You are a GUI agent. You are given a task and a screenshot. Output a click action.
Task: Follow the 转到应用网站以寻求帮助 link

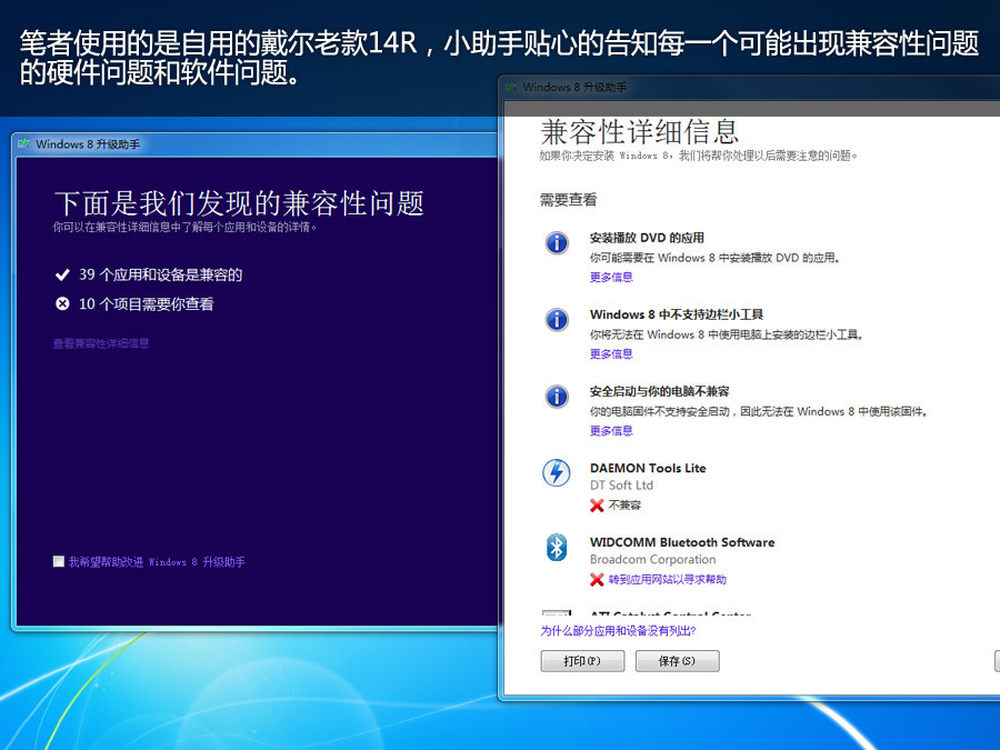667,579
